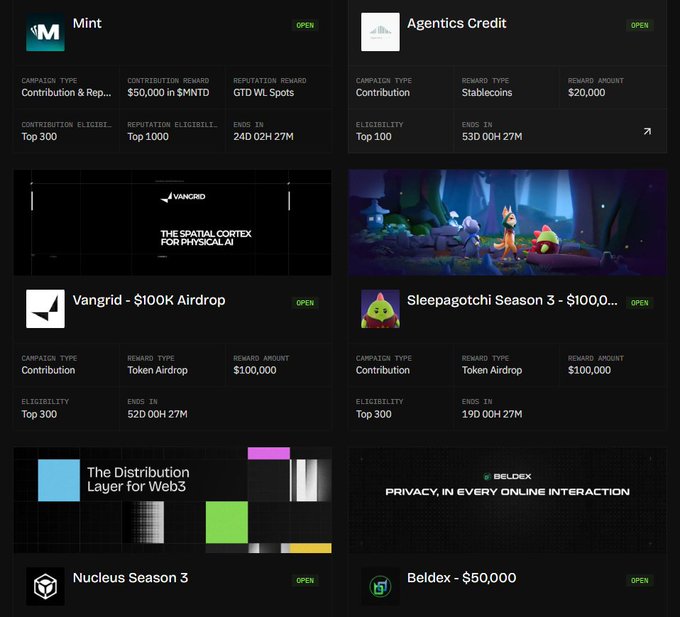Click Vangrid's 'Top 300' eligibility value
The height and width of the screenshot is (617, 680).
coord(39,414)
